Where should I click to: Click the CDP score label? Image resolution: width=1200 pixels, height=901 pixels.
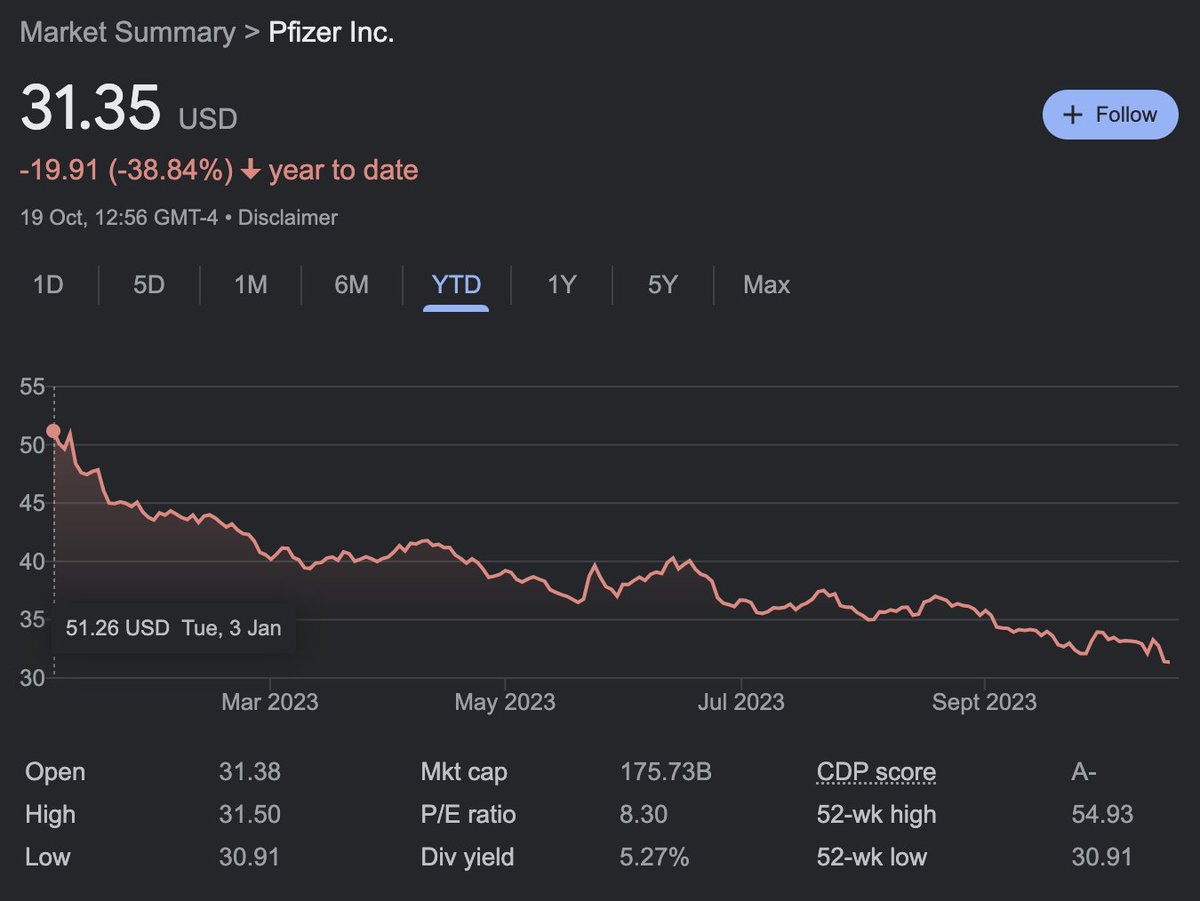876,772
